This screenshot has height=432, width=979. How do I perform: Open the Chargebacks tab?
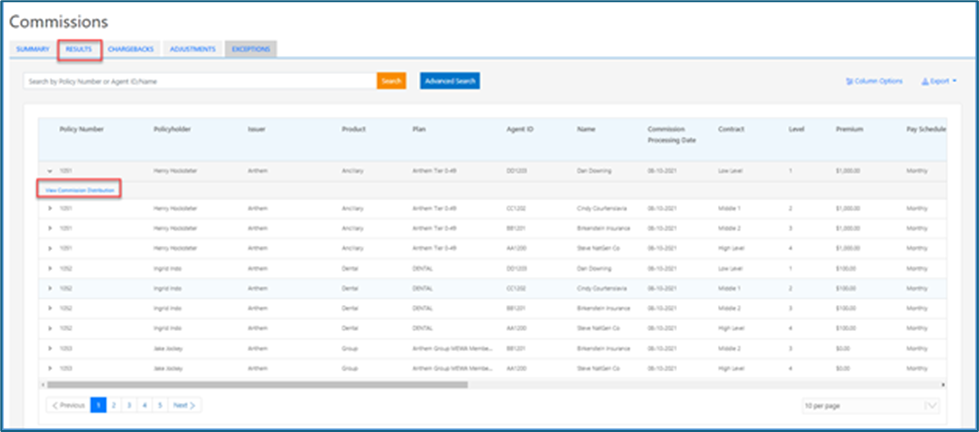pos(131,49)
